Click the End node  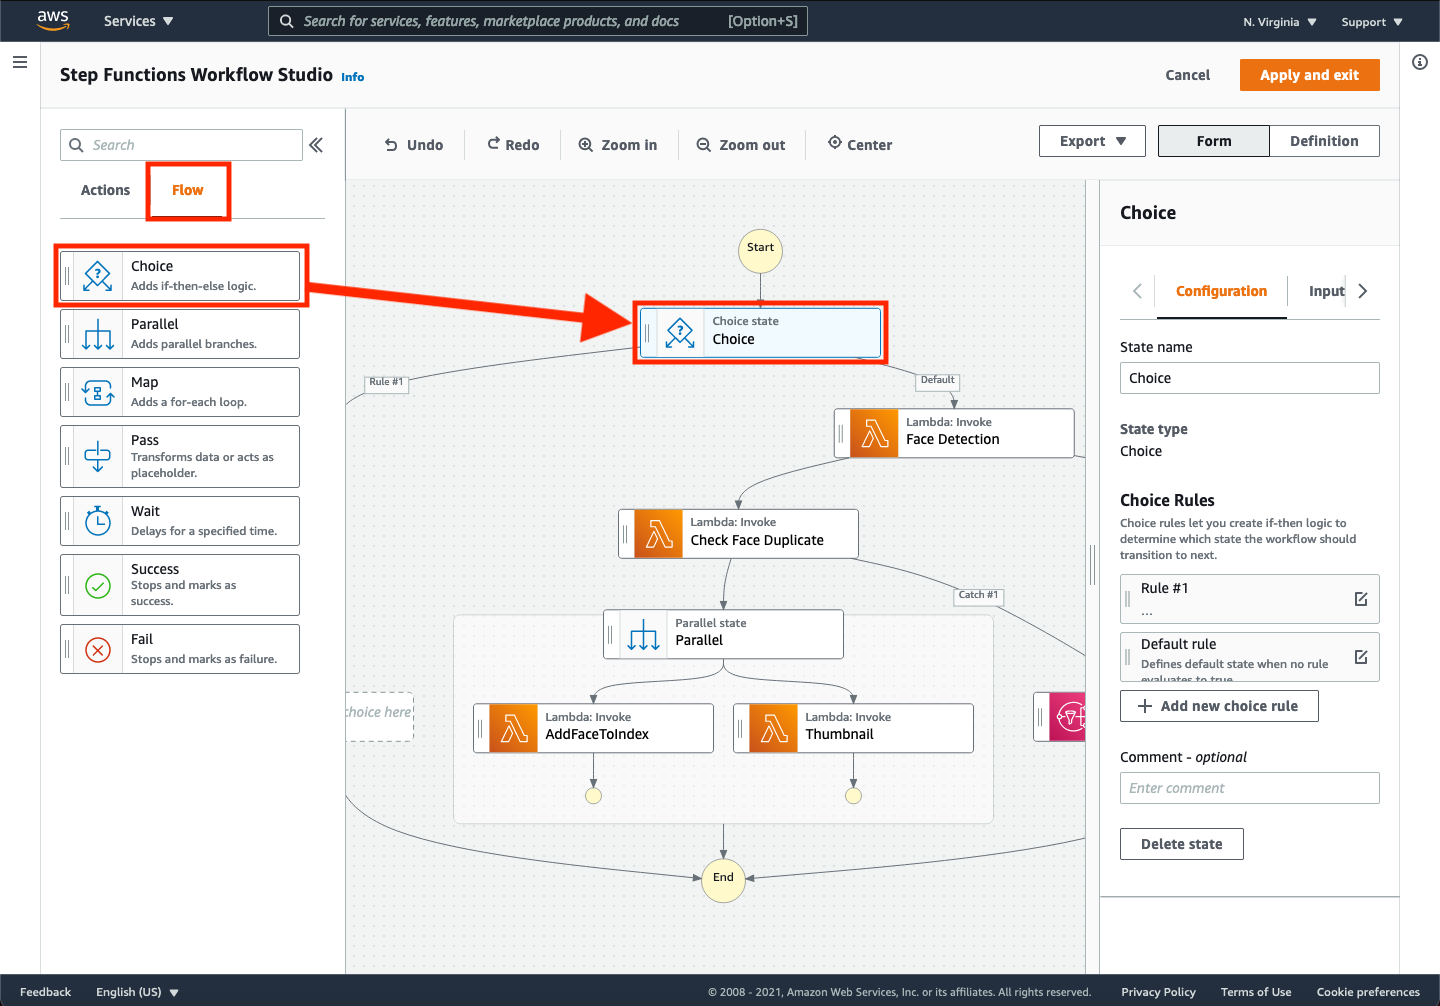[723, 879]
